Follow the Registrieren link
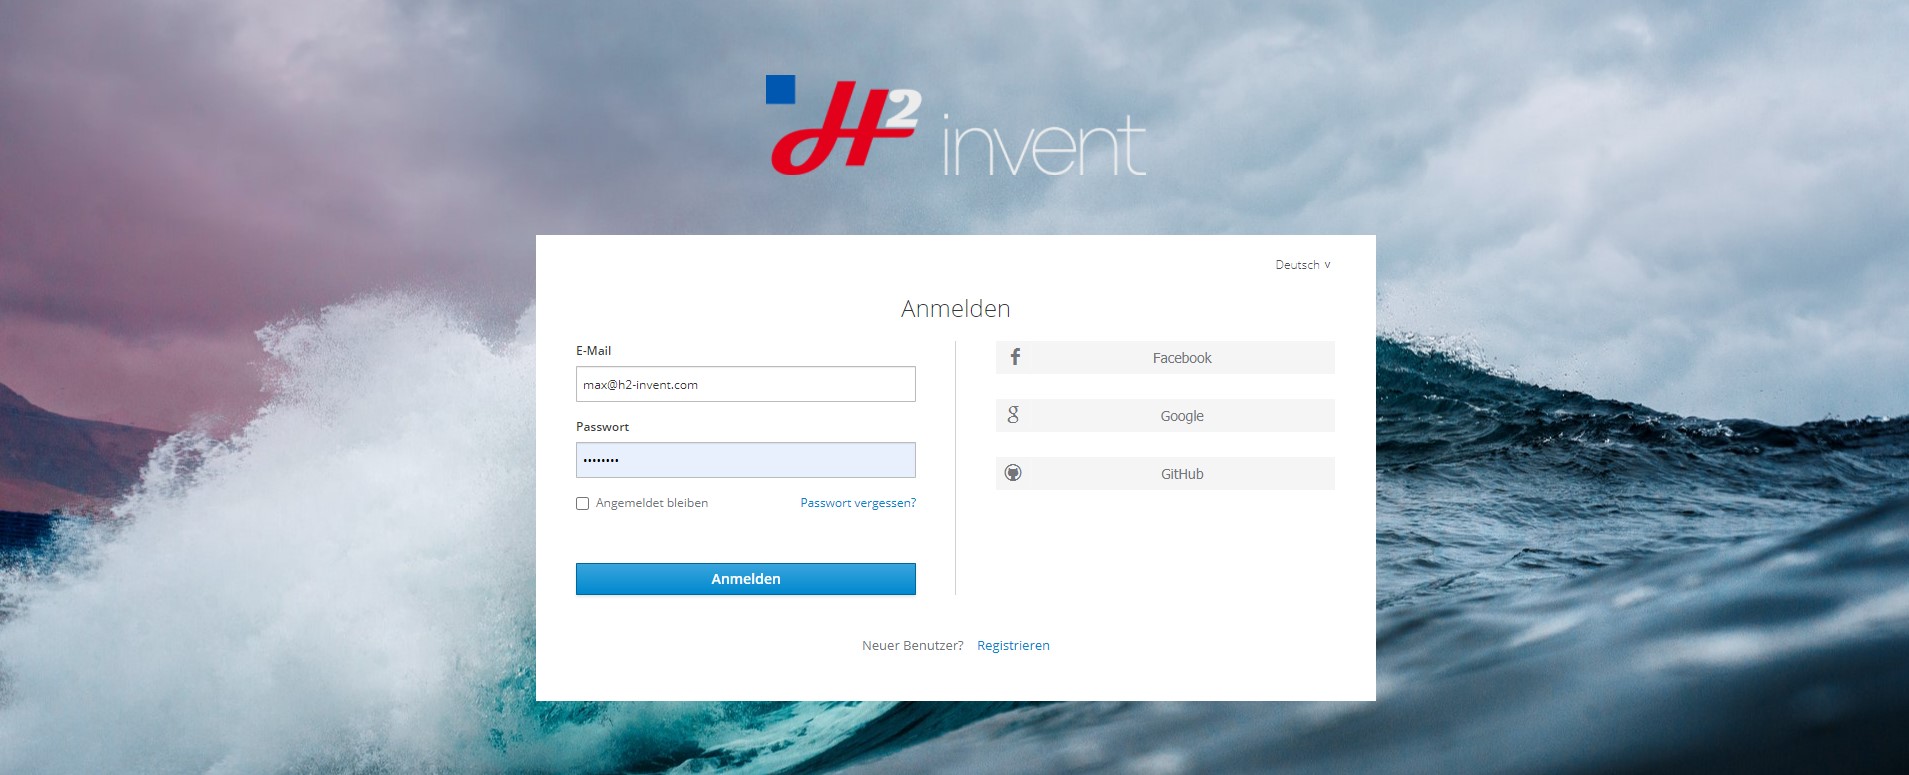The width and height of the screenshot is (1909, 775). [1013, 646]
